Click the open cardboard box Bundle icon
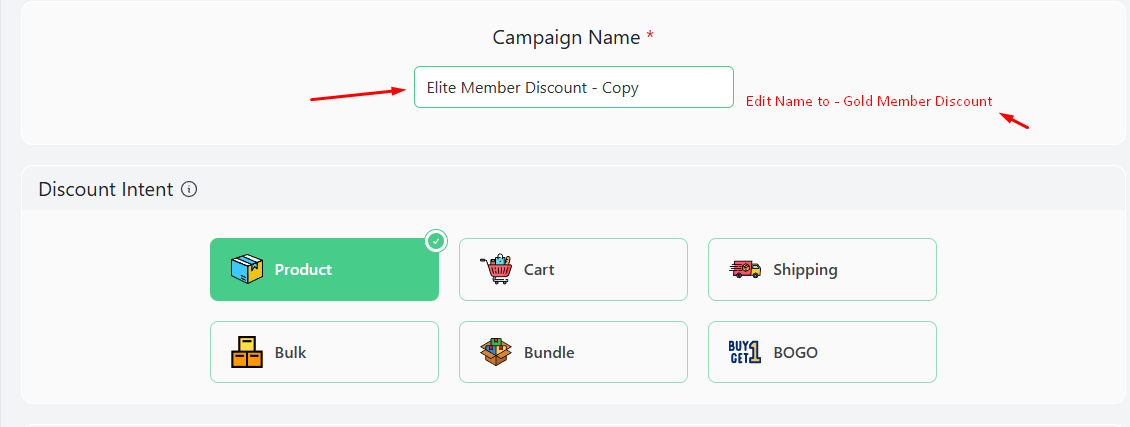This screenshot has height=427, width=1130. click(496, 352)
